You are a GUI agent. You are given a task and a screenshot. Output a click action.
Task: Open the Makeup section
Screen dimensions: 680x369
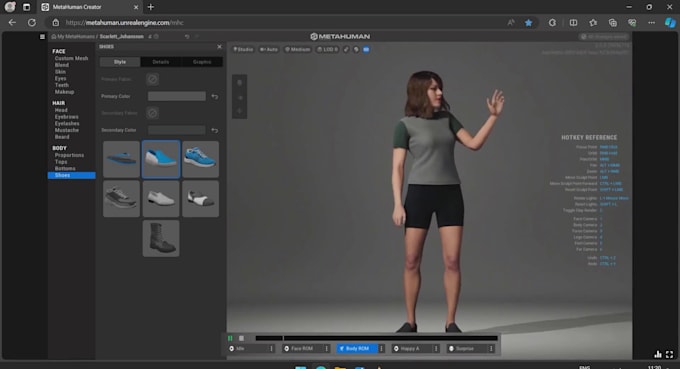(64, 92)
